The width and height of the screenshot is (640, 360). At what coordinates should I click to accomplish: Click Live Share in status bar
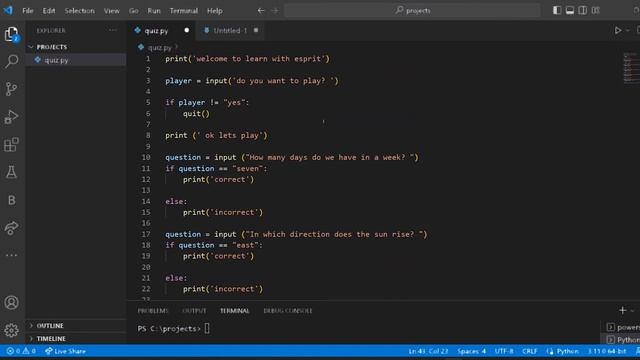(x=65, y=351)
